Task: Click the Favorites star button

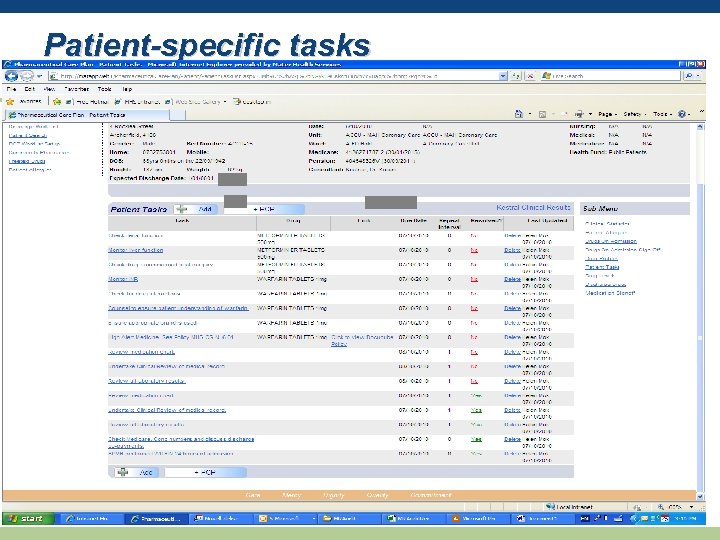Action: click(x=25, y=101)
